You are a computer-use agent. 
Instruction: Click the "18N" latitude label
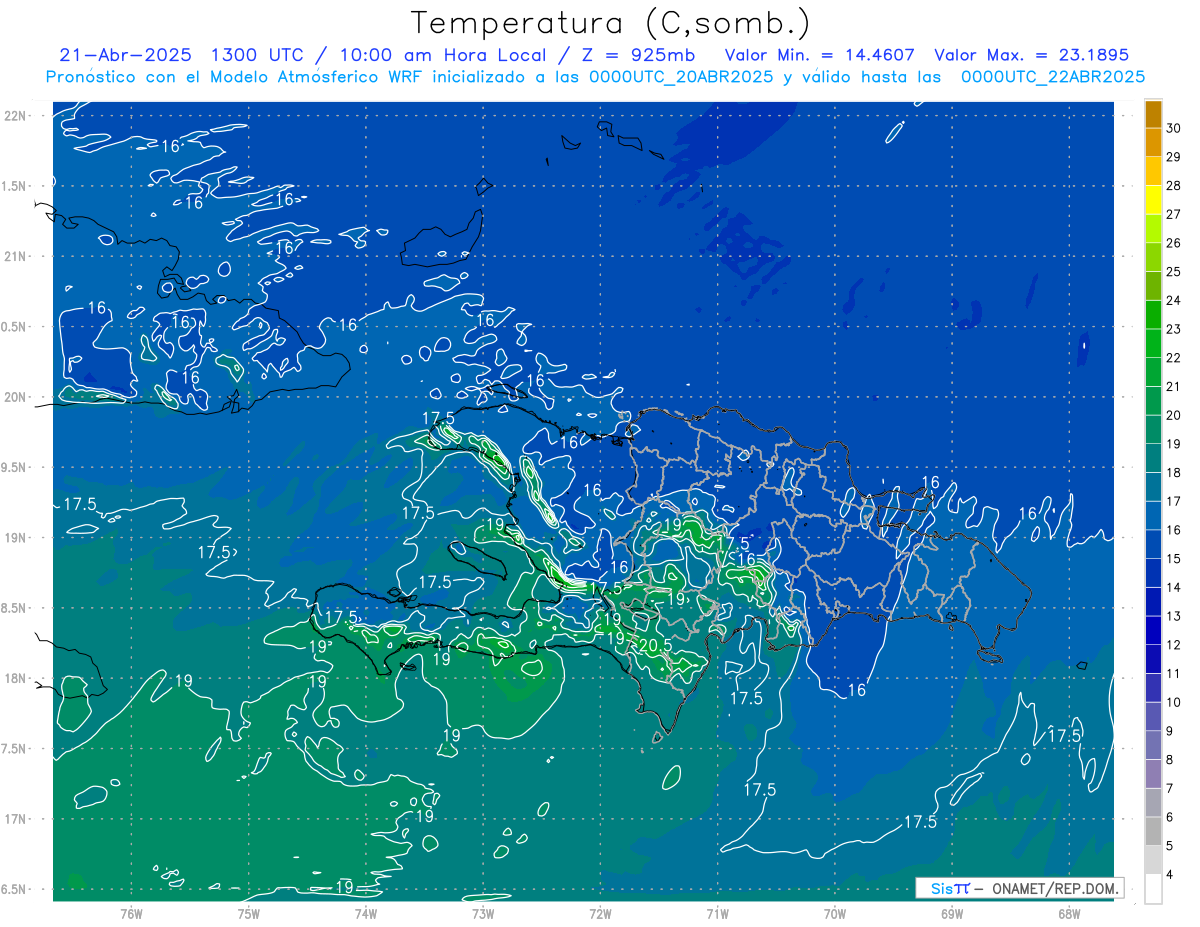pyautogui.click(x=17, y=678)
